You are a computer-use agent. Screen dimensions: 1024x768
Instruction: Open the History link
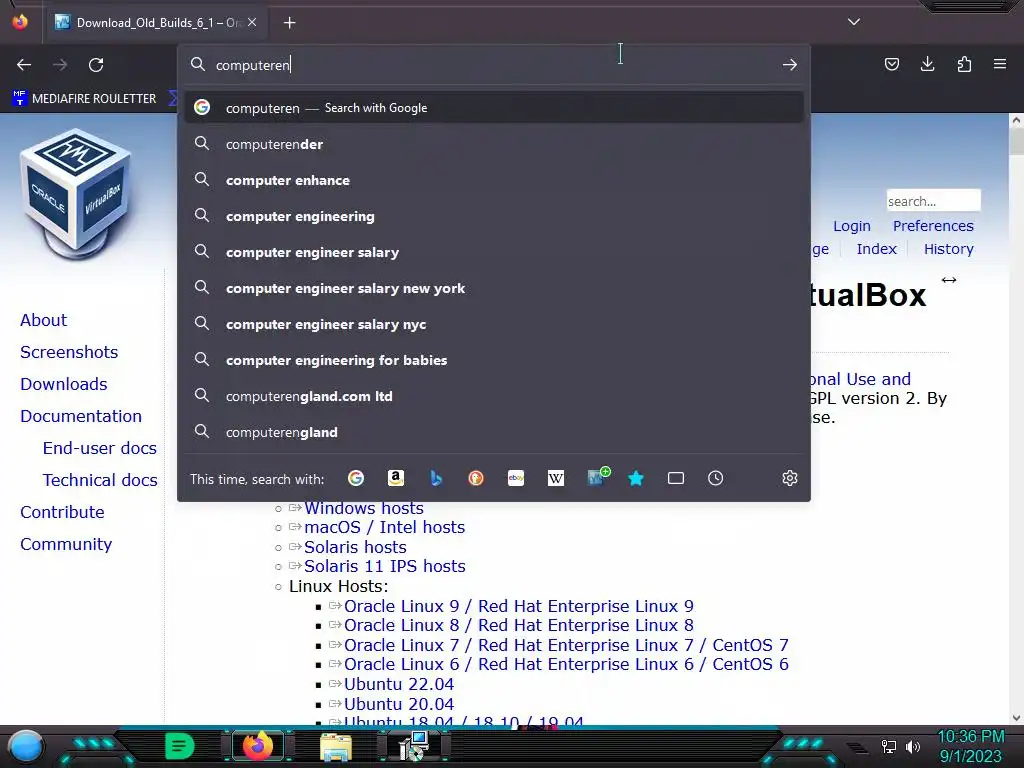coord(948,249)
